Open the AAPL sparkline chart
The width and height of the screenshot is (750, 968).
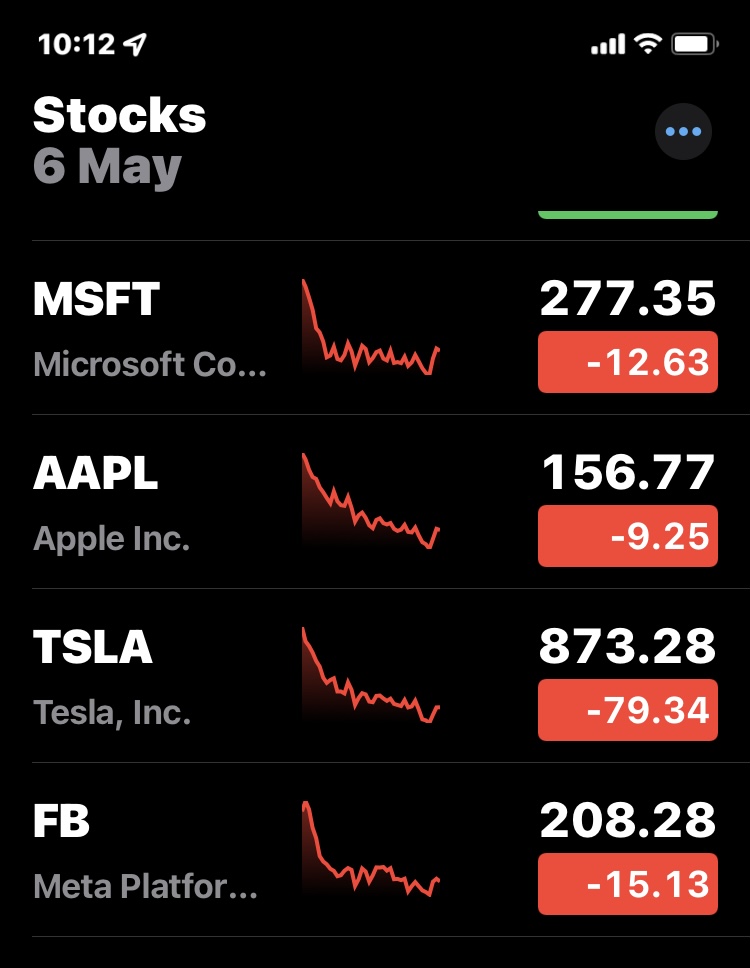(370, 501)
